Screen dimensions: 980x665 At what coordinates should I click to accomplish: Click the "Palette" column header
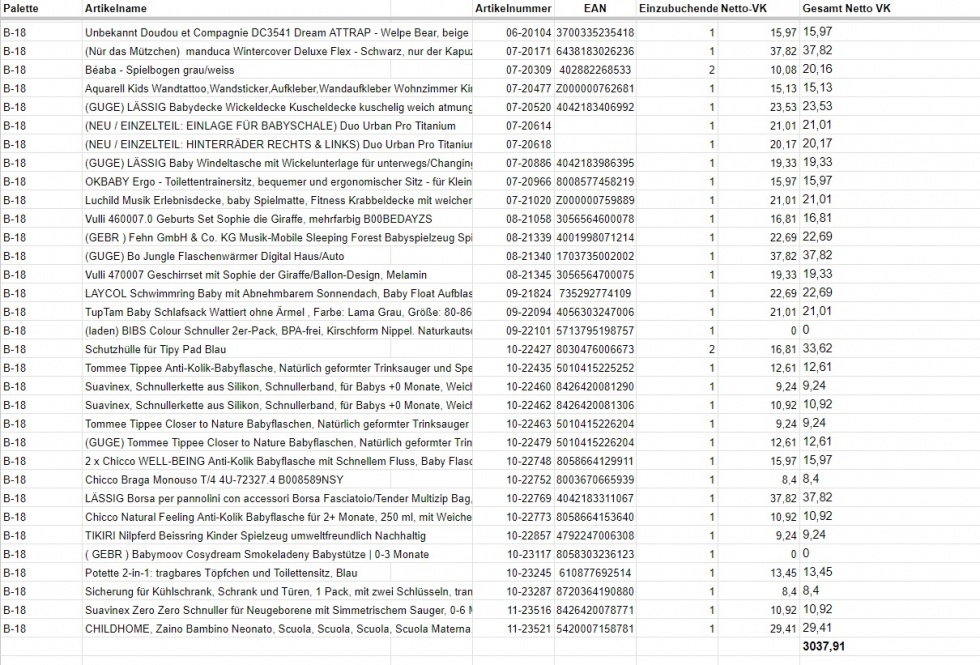(x=21, y=9)
